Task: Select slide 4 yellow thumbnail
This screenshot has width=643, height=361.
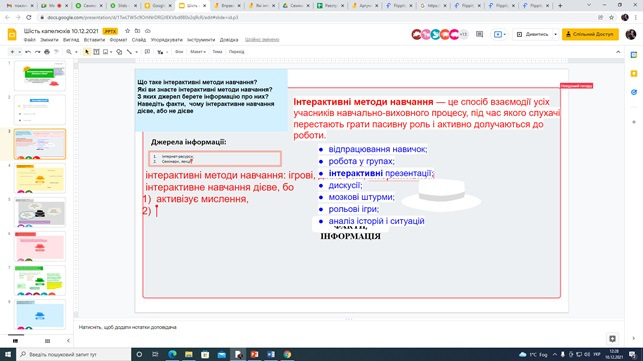Action: click(x=40, y=178)
